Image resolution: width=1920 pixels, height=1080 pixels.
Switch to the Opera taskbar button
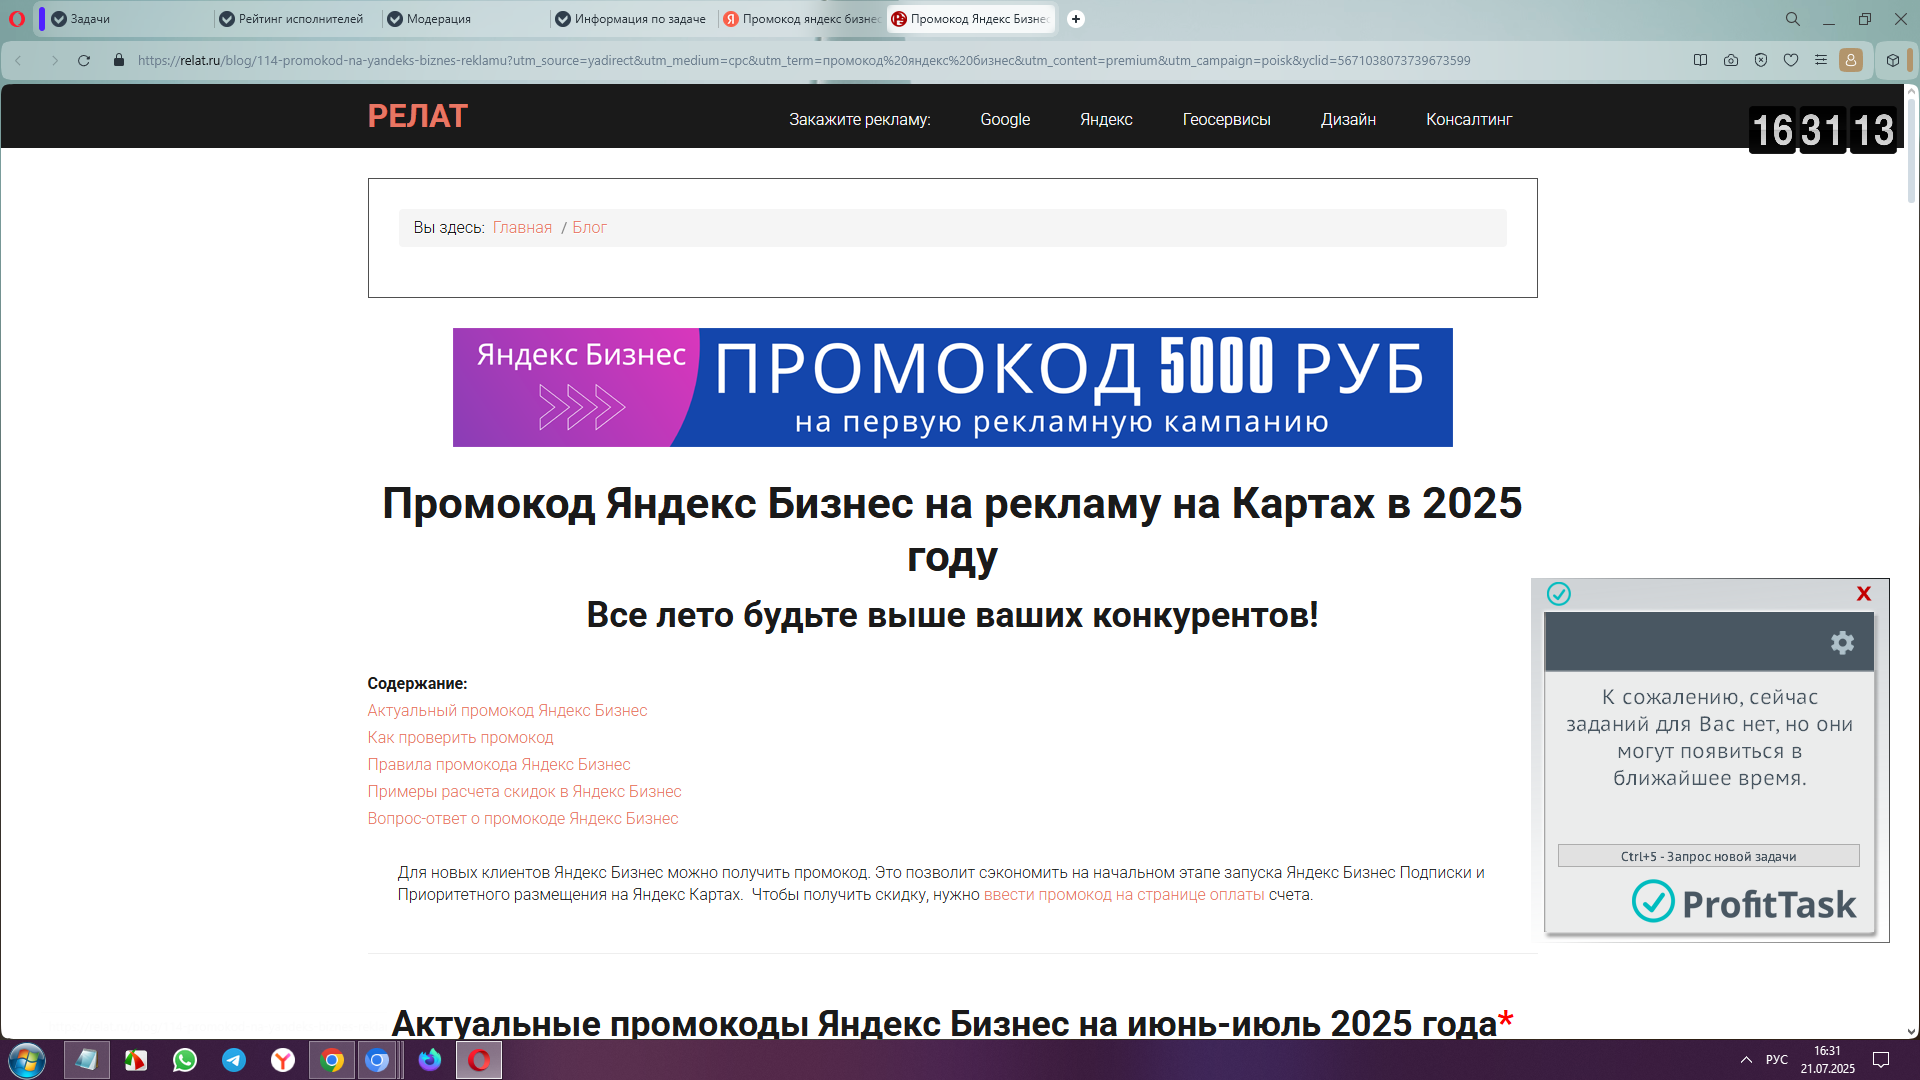click(x=479, y=1060)
